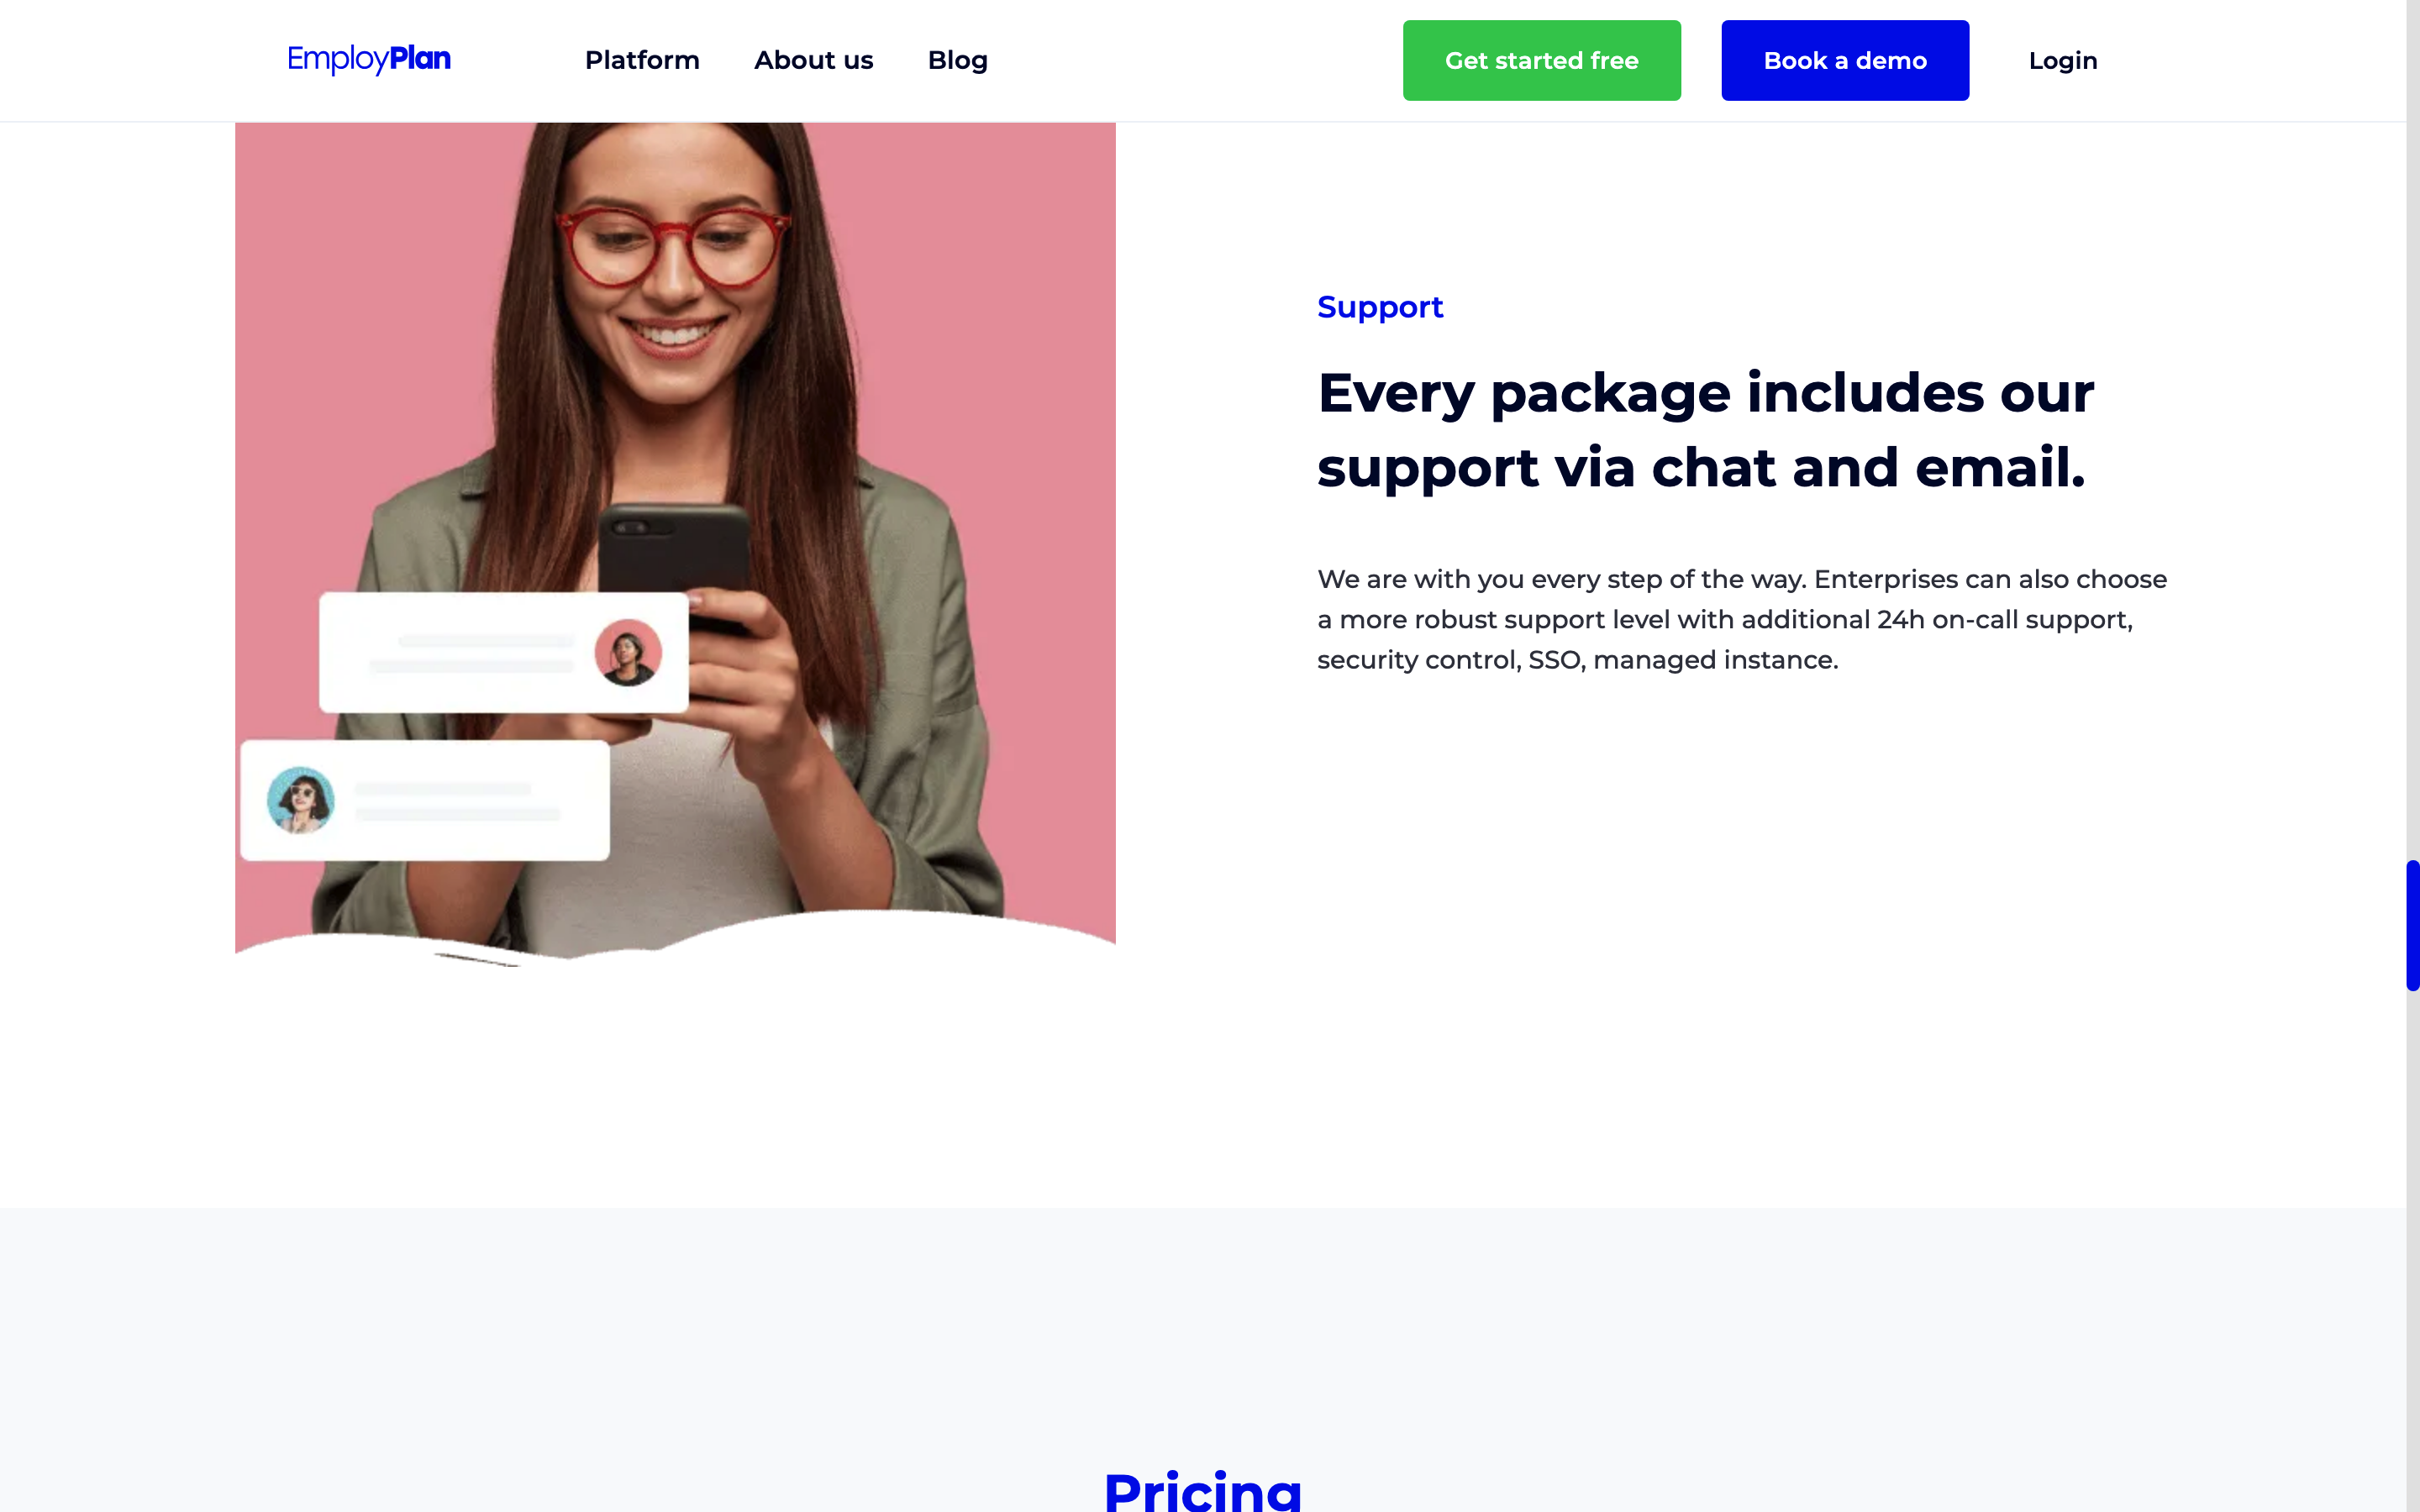2420x1512 pixels.
Task: Click the blue Support label
Action: point(1380,307)
